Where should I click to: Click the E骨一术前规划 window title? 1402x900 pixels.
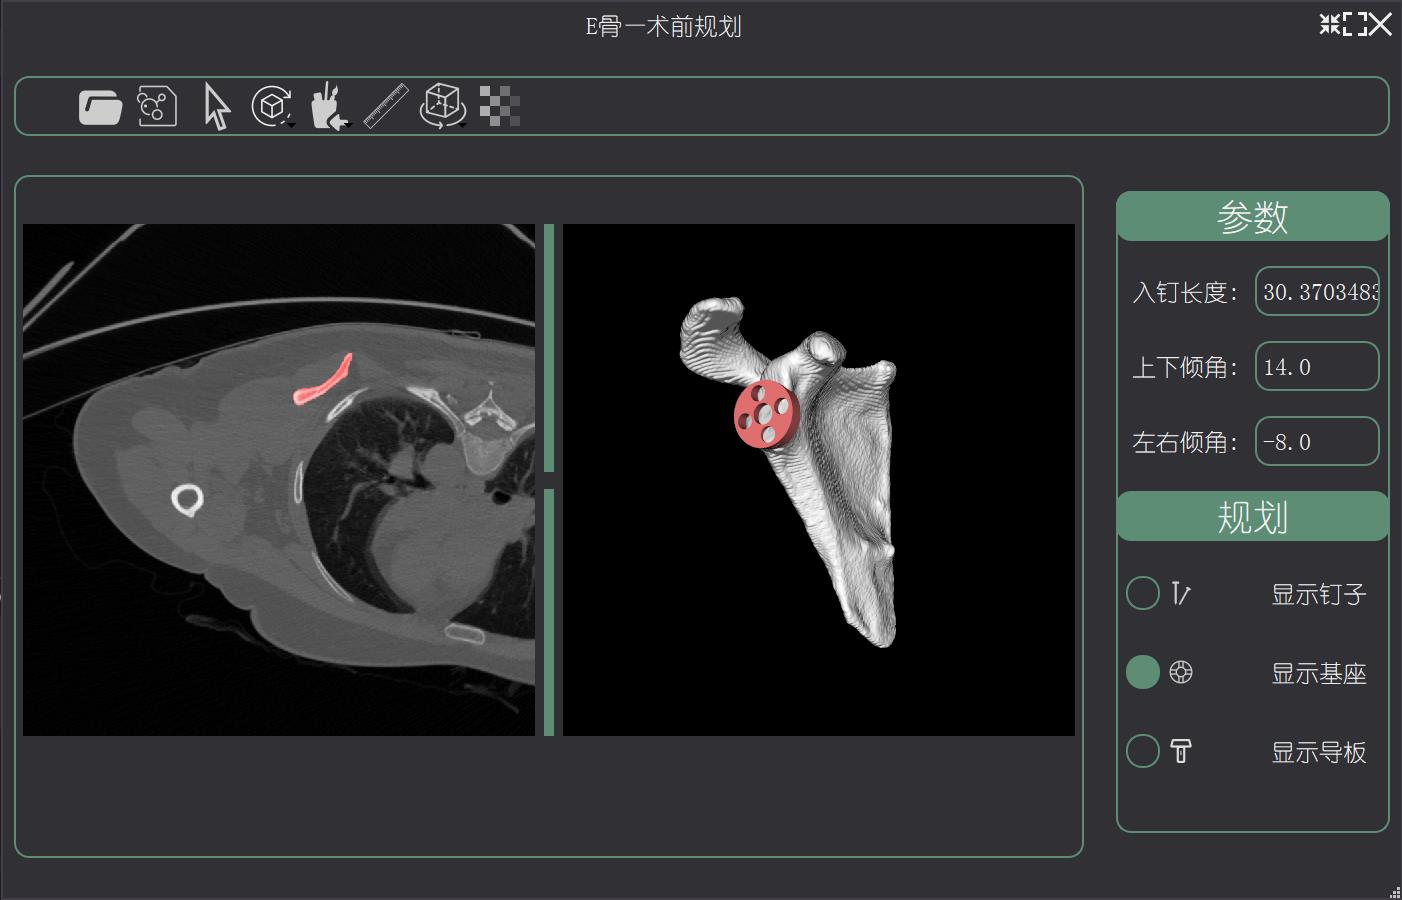pos(663,26)
